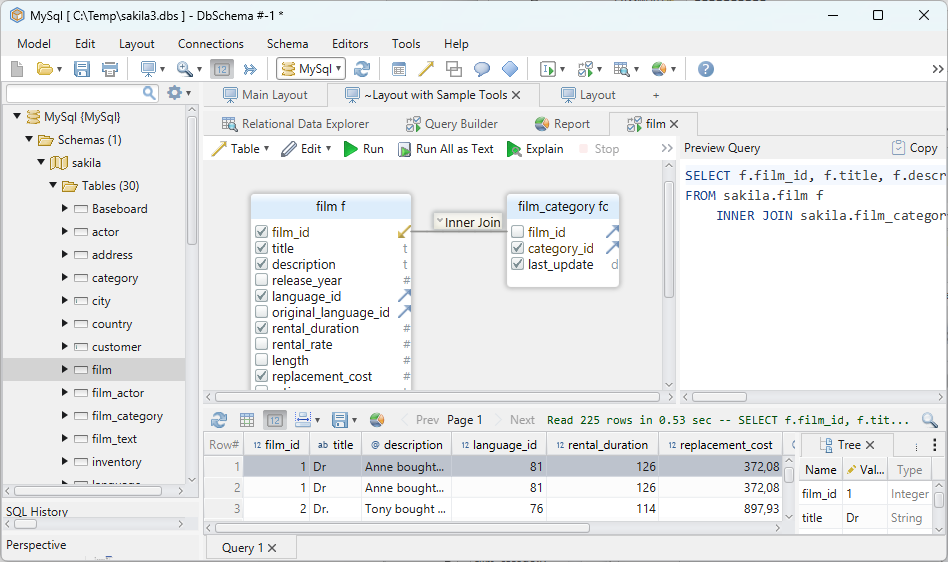The width and height of the screenshot is (948, 562).
Task: Uncheck the description column checkbox
Action: coord(261,264)
